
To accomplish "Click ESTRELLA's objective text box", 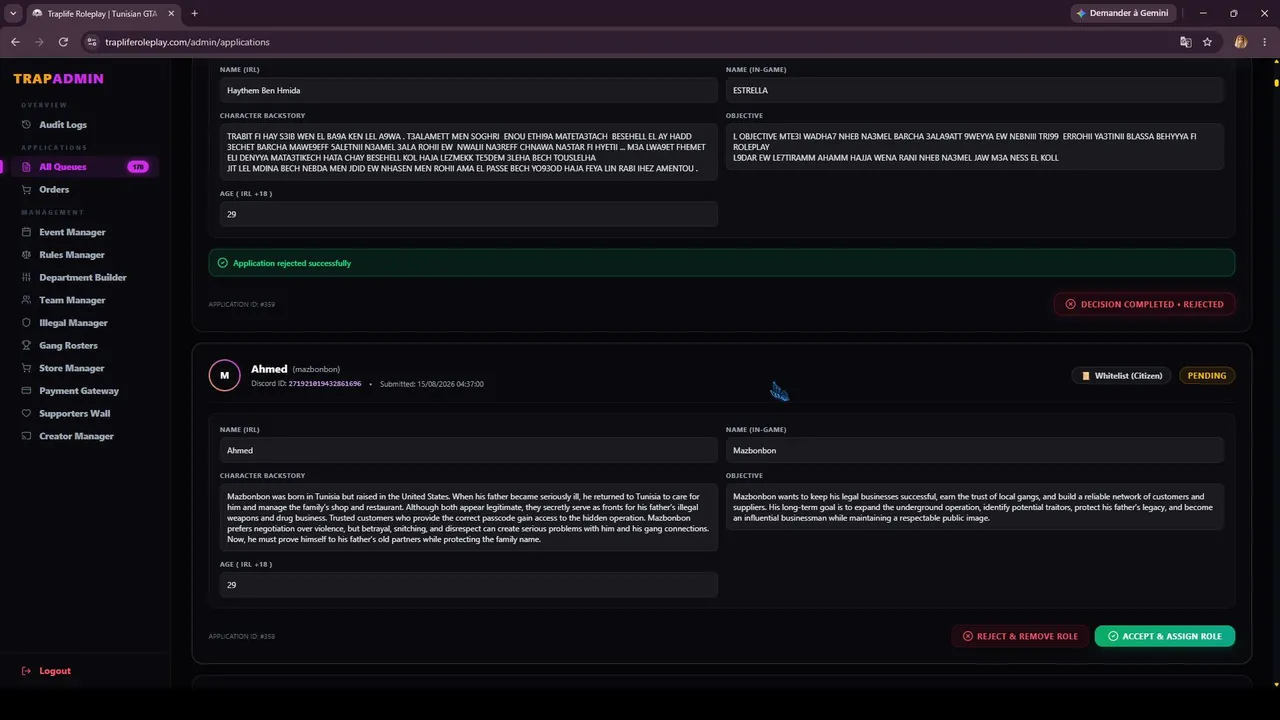I will pos(975,147).
